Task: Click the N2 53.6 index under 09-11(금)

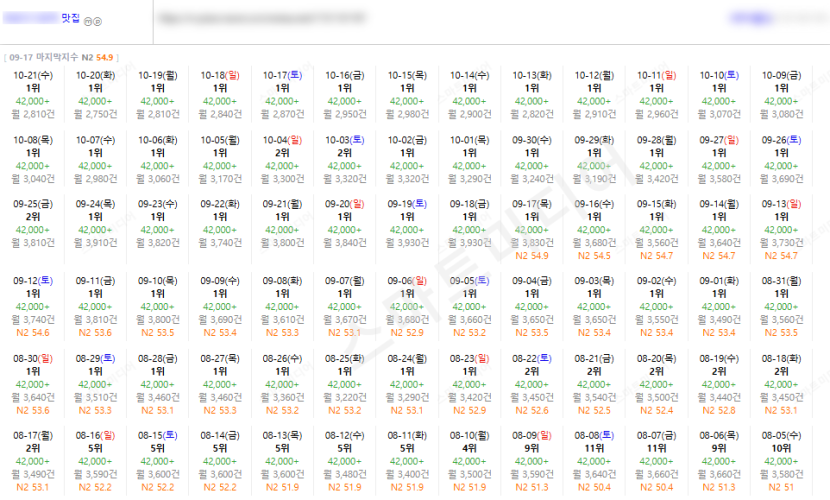Action: click(95, 333)
